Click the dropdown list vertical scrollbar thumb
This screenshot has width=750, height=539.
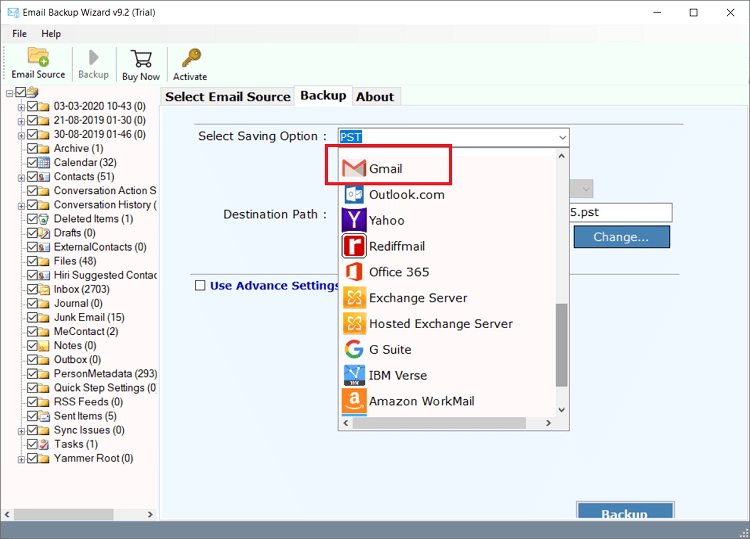click(562, 345)
